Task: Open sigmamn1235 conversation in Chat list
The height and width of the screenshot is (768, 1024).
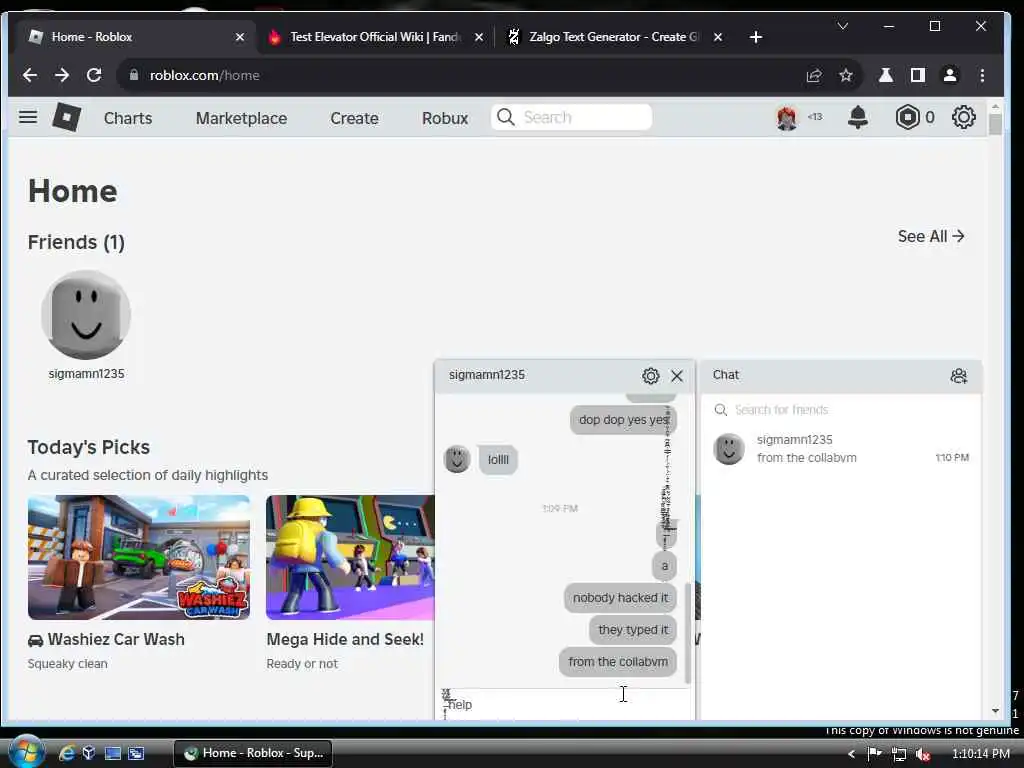Action: pyautogui.click(x=840, y=449)
